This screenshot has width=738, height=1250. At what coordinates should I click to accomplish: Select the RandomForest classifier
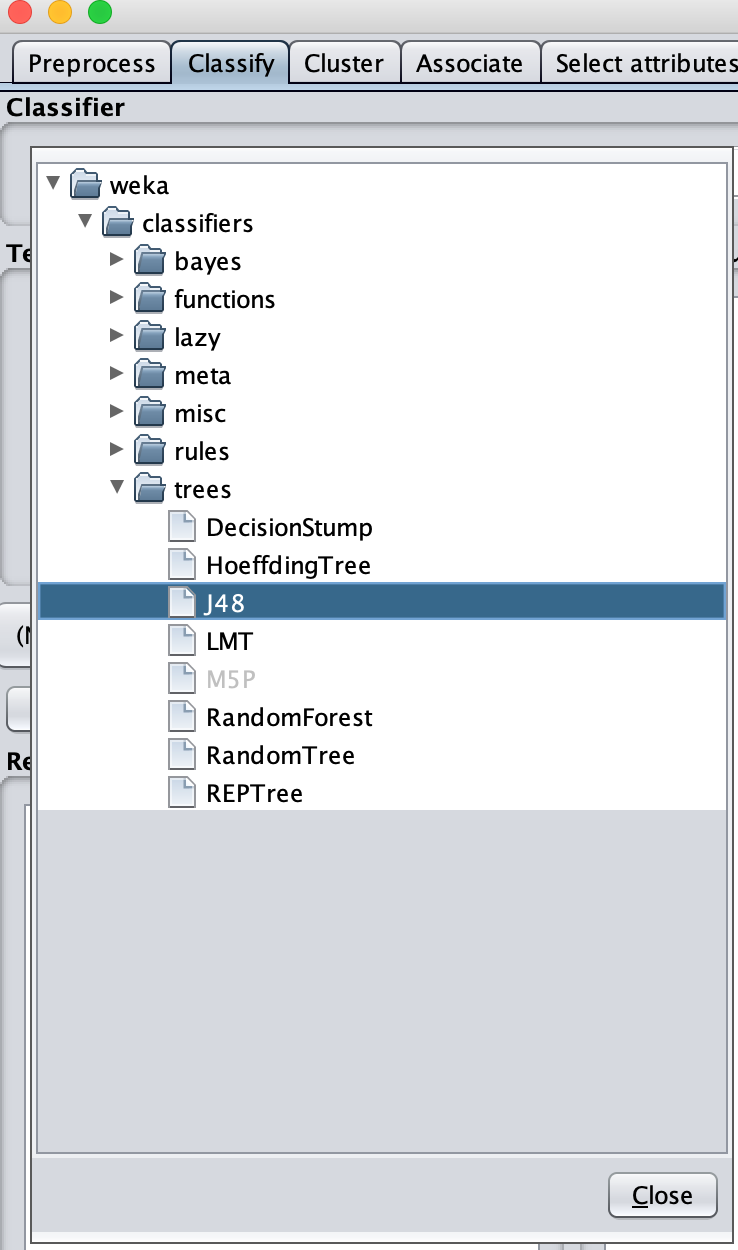point(289,718)
